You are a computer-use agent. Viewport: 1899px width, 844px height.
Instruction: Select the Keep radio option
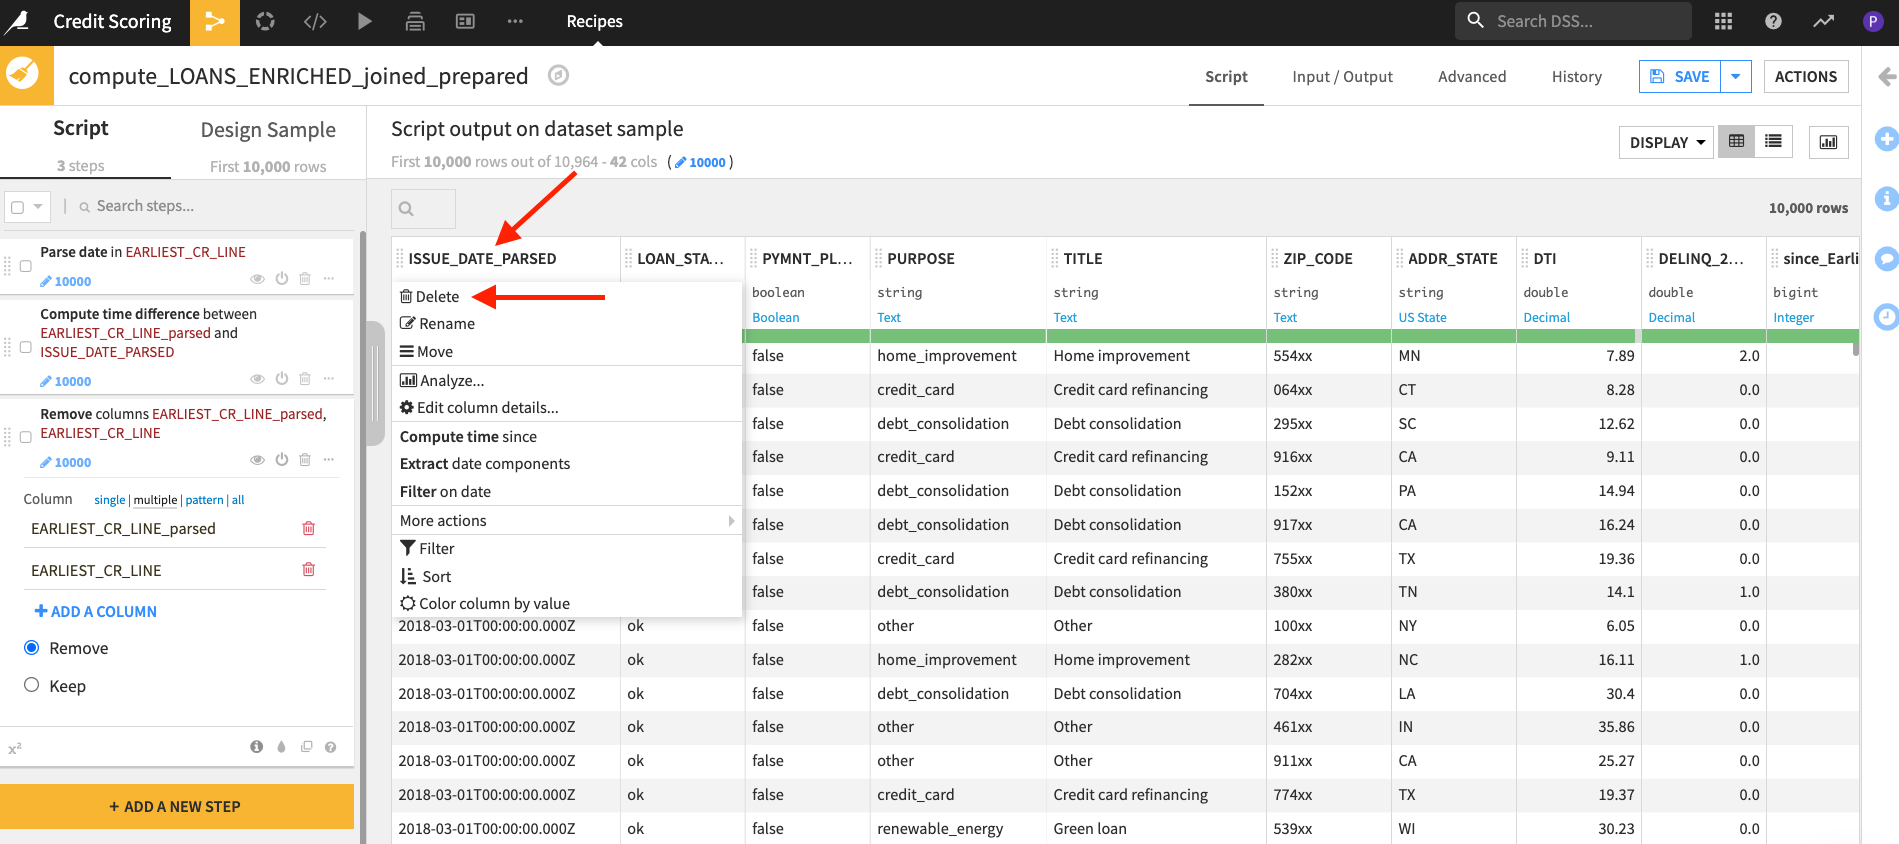[32, 685]
